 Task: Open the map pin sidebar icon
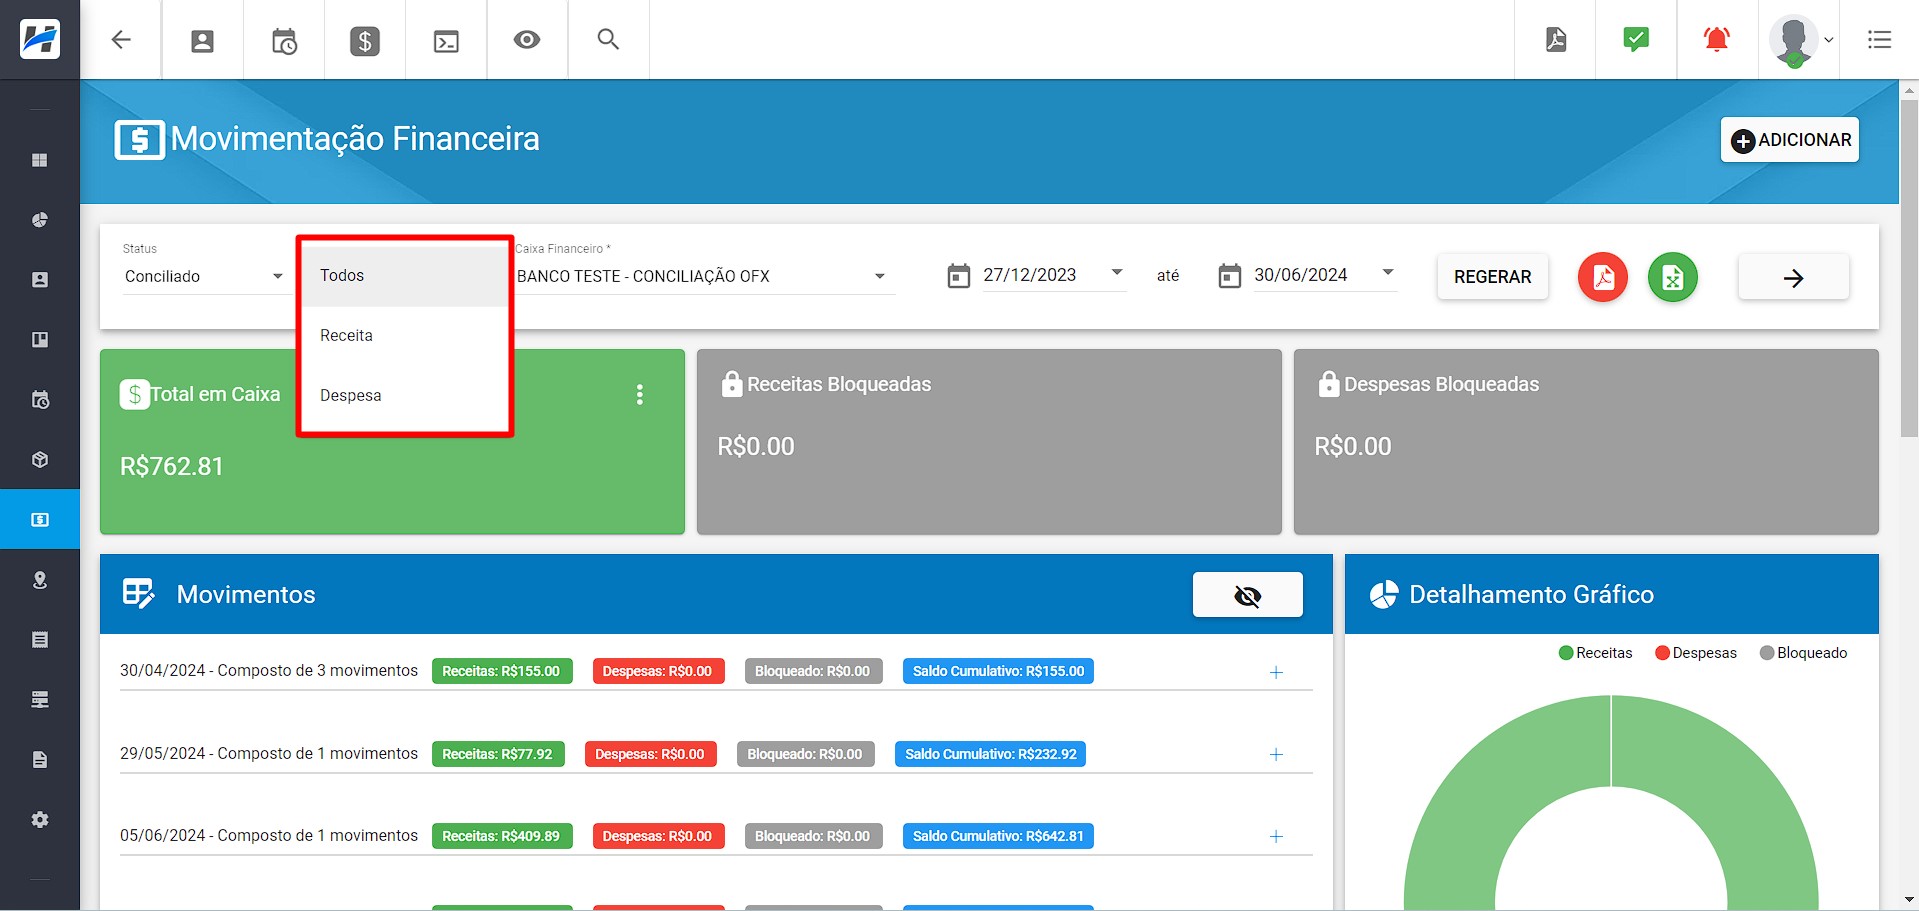click(x=40, y=580)
